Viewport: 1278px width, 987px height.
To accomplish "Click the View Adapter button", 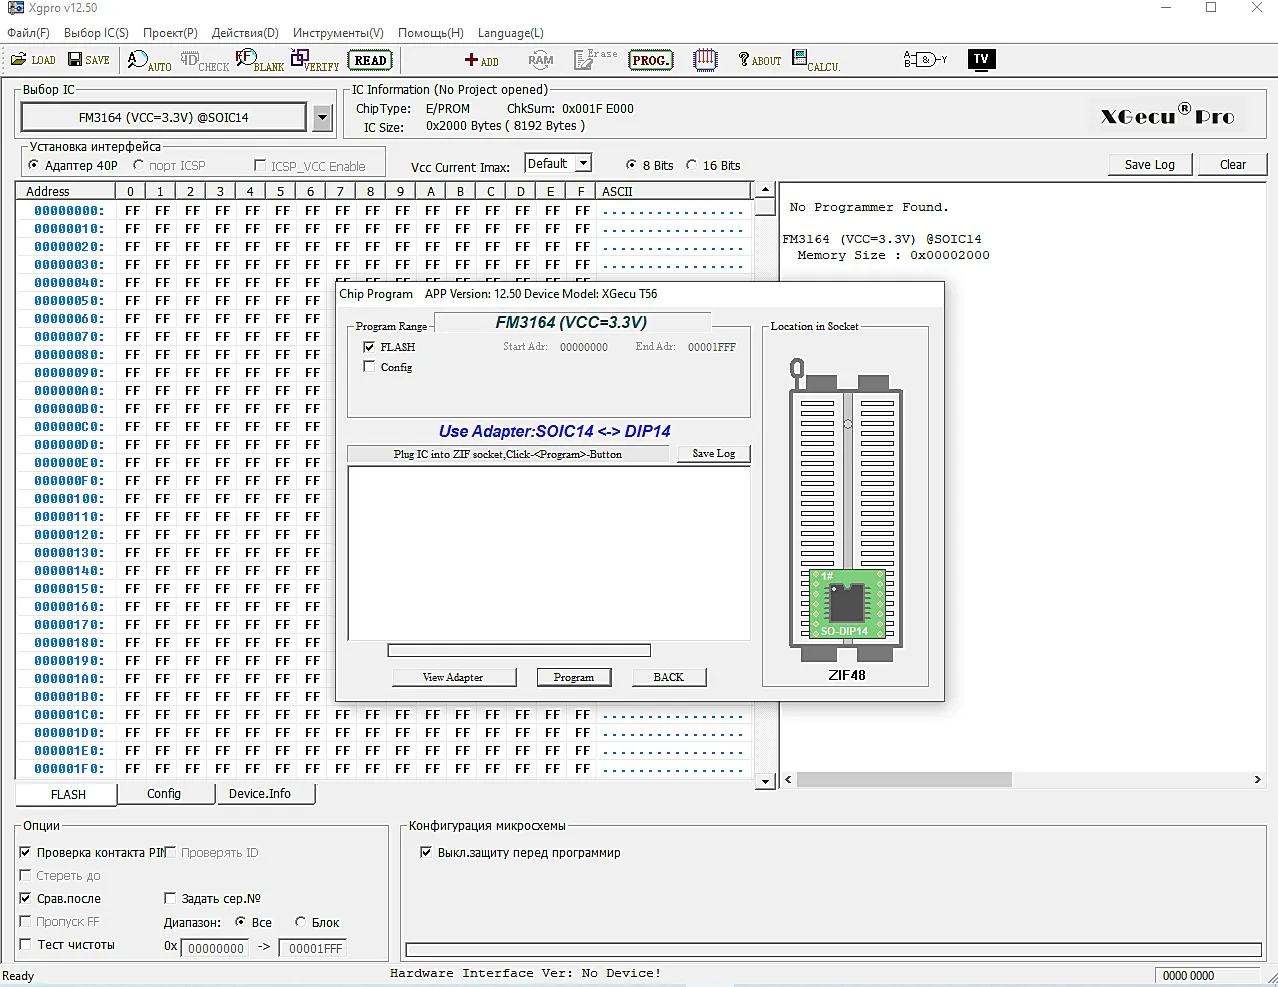I will click(x=453, y=677).
